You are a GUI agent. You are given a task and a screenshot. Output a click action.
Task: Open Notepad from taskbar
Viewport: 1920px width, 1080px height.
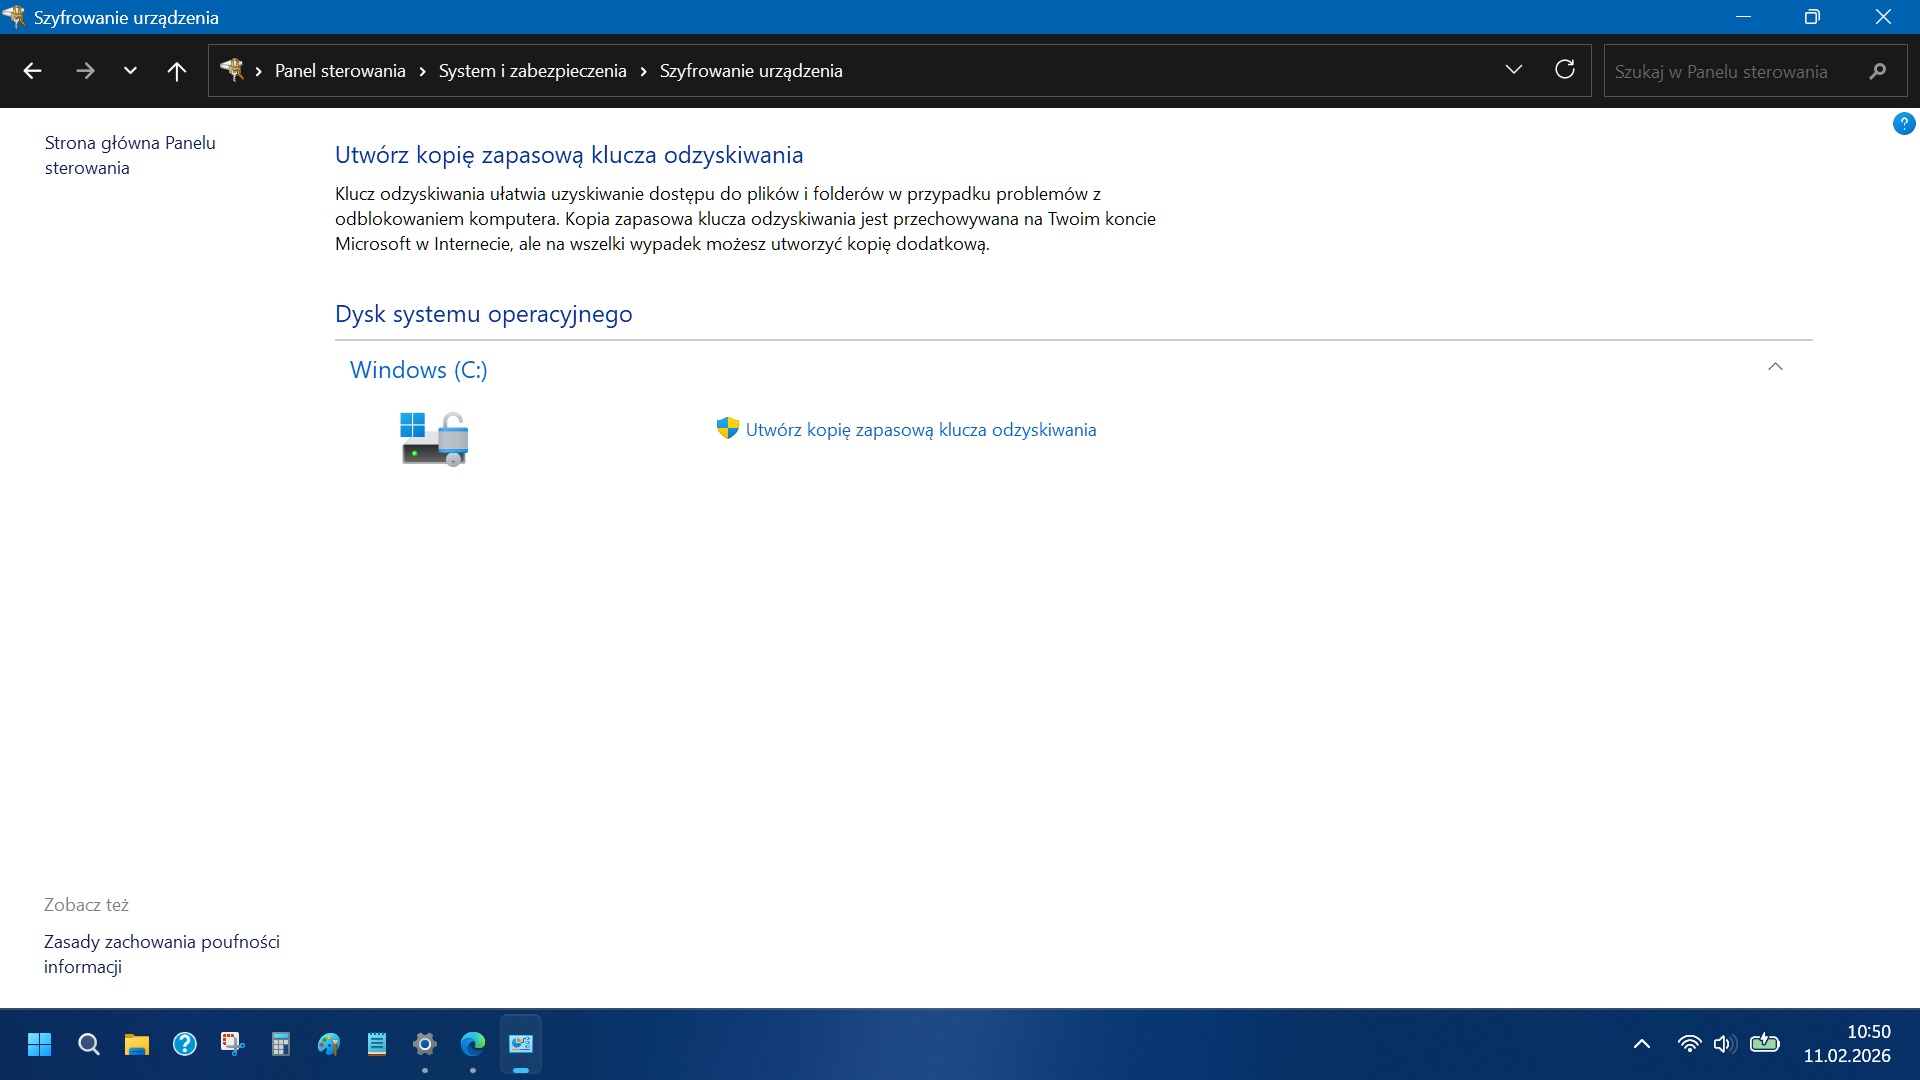pyautogui.click(x=376, y=1044)
